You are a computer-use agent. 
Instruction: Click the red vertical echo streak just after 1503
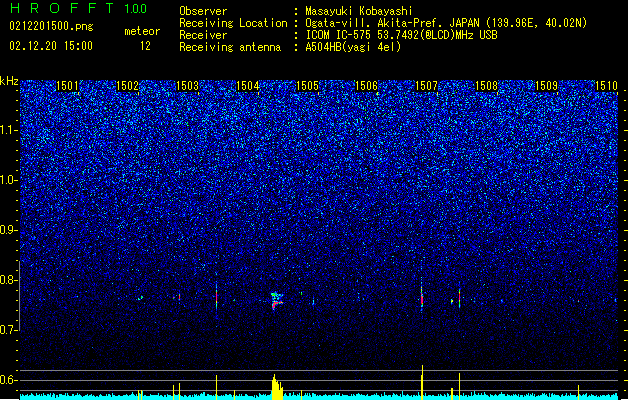point(217,298)
